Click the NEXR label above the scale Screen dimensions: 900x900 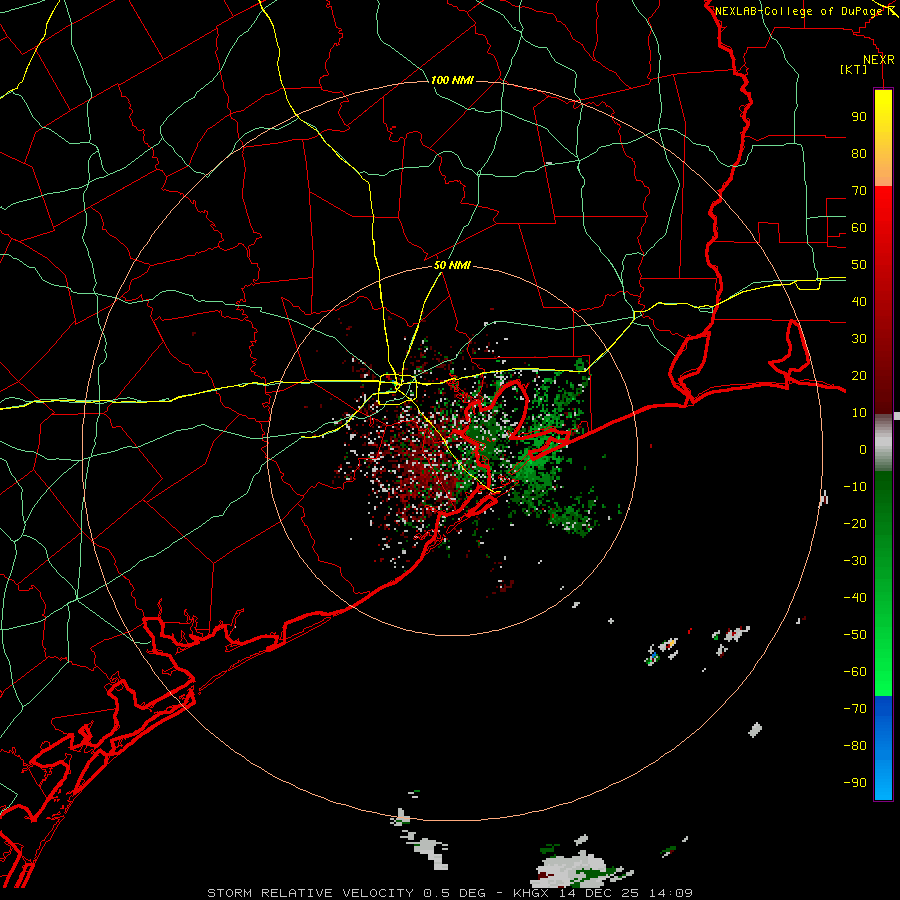click(x=879, y=60)
